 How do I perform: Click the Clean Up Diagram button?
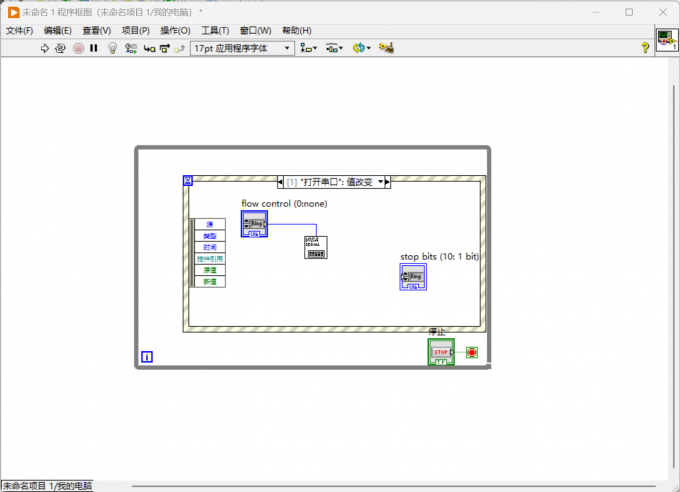pos(386,48)
